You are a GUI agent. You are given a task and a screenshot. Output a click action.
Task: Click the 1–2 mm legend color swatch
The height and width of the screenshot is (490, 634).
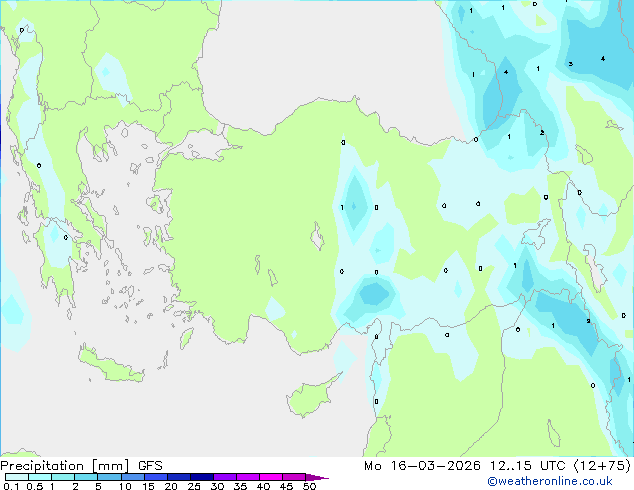tap(63, 477)
